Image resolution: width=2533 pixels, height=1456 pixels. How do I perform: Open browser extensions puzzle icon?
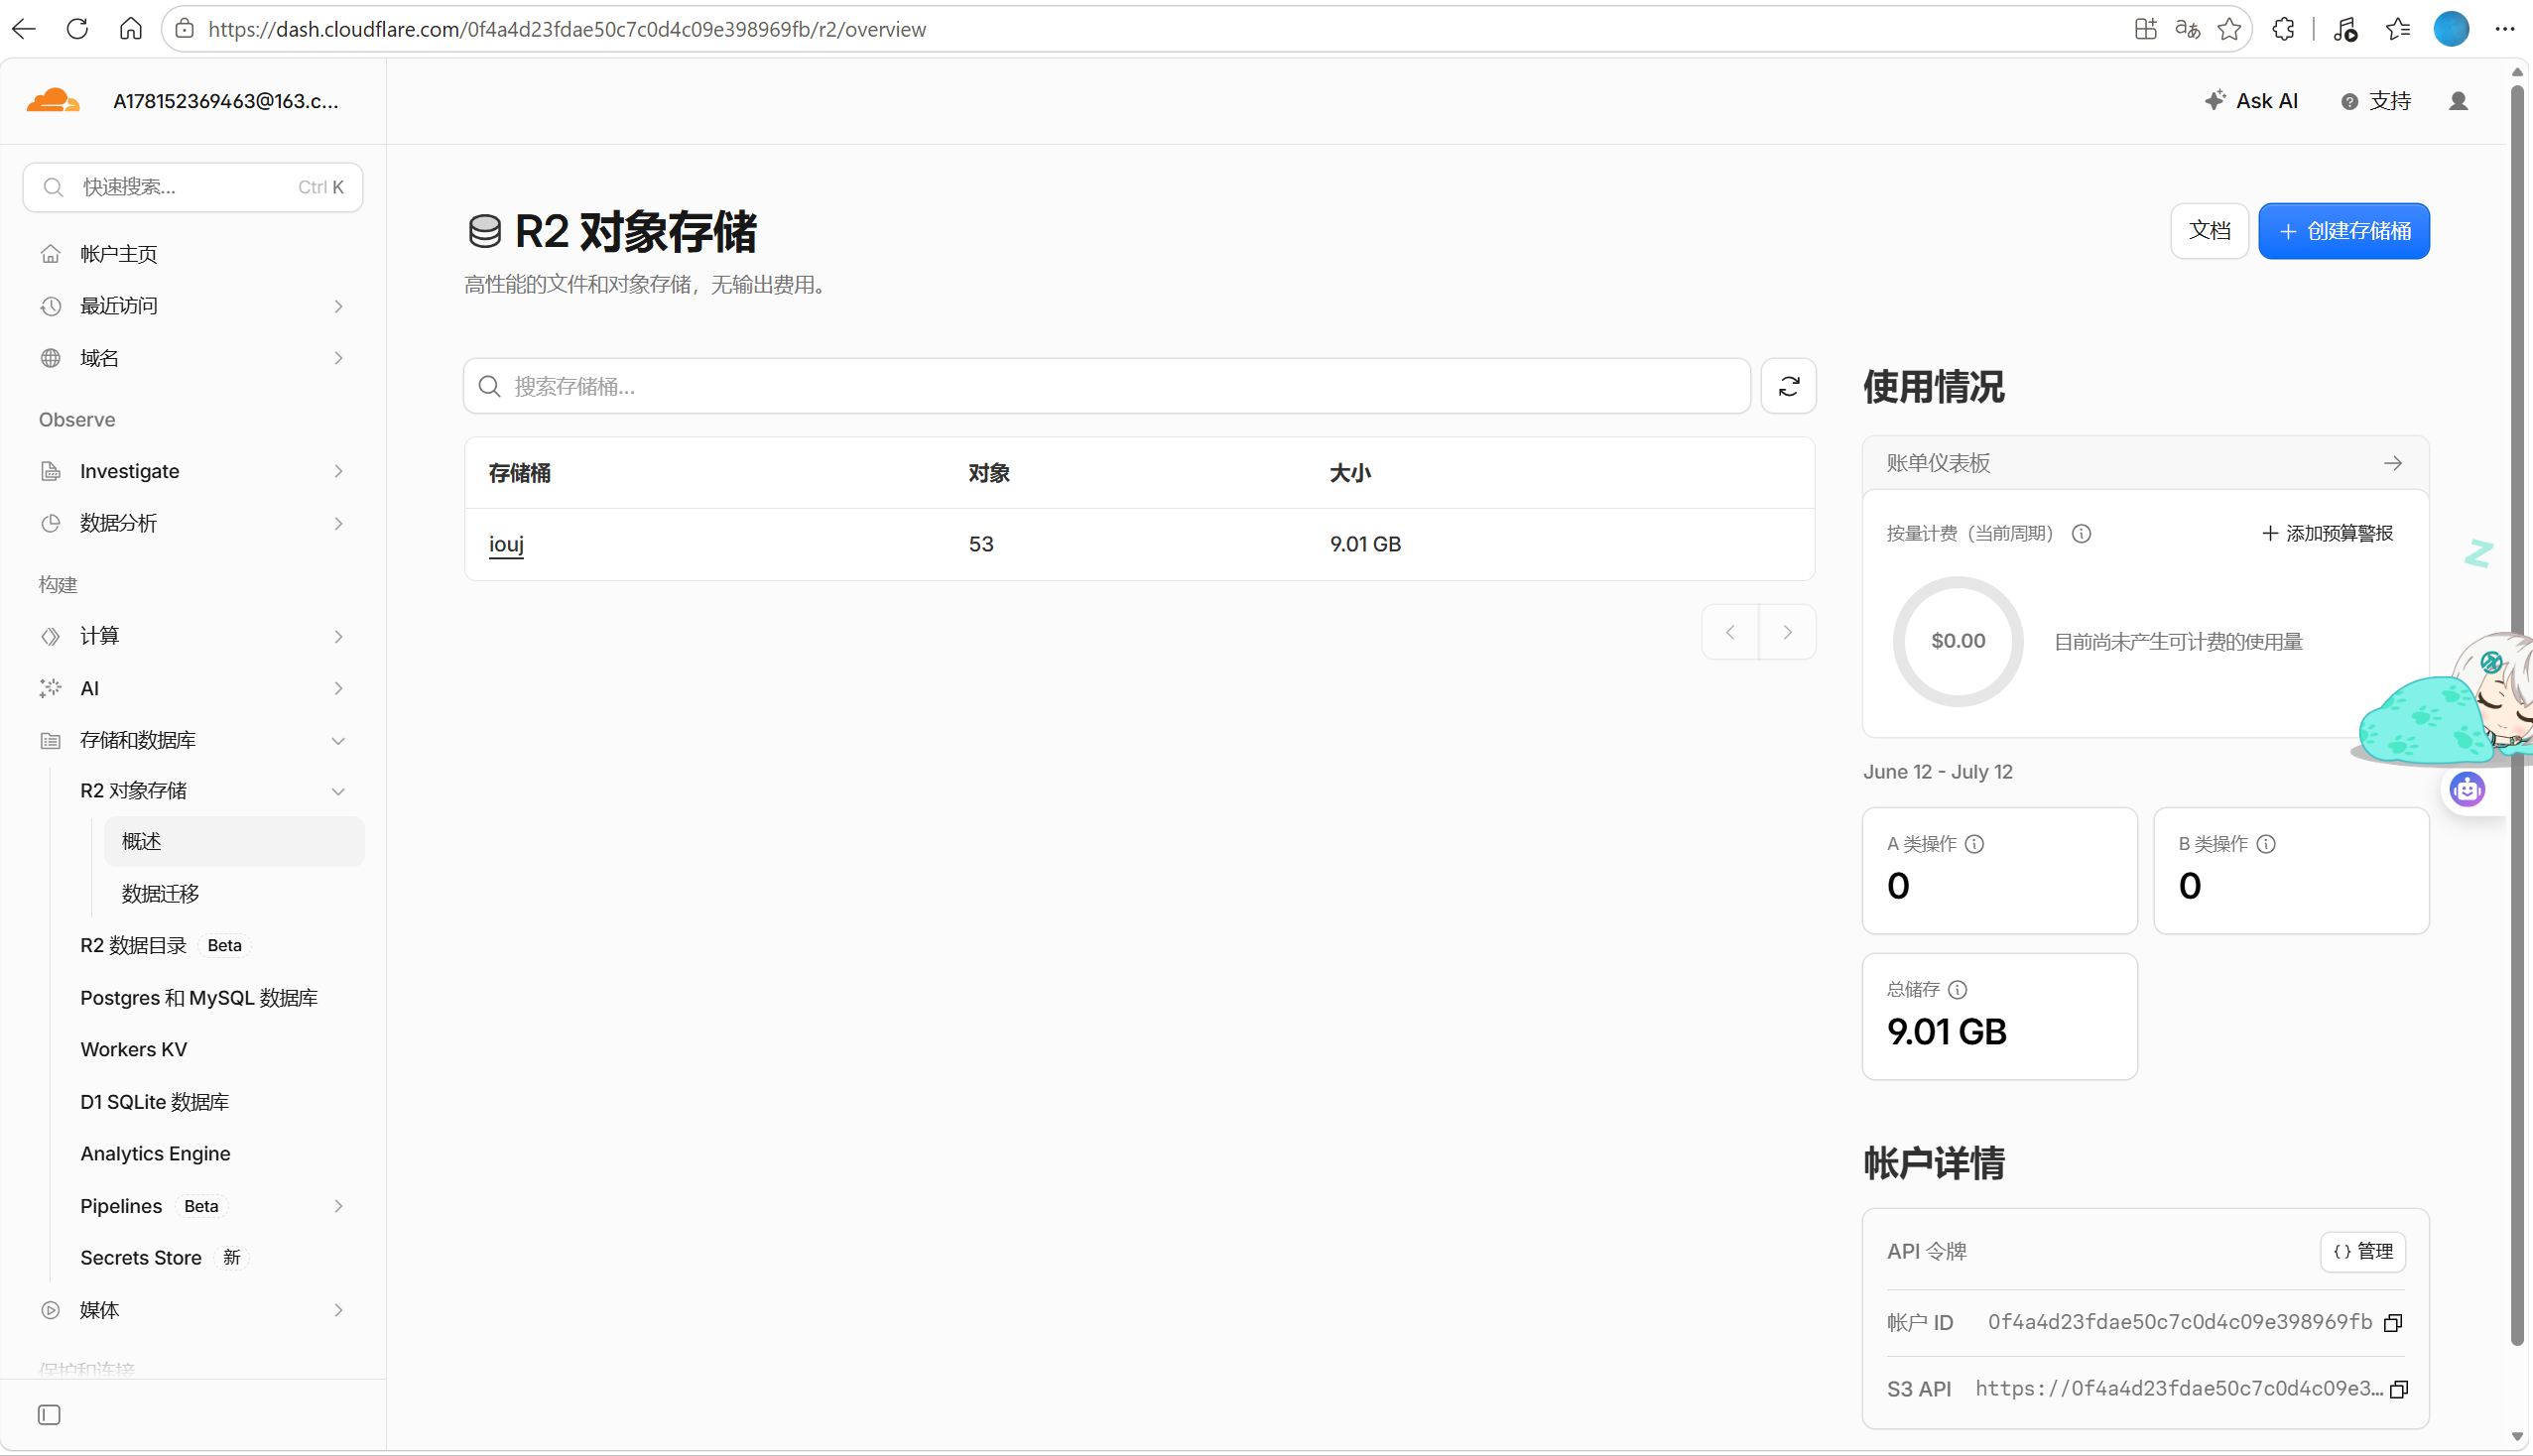[x=2283, y=29]
